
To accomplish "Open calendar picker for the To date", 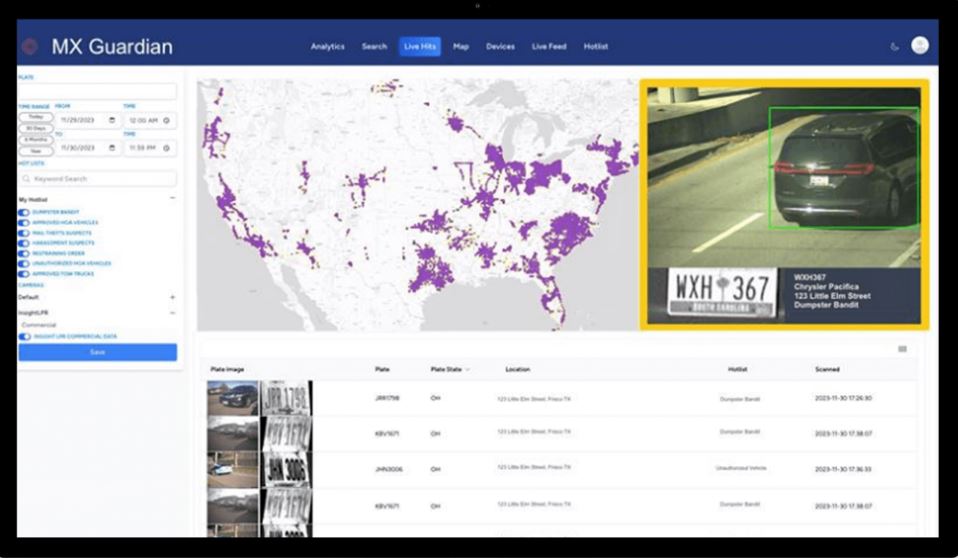I will coord(112,148).
